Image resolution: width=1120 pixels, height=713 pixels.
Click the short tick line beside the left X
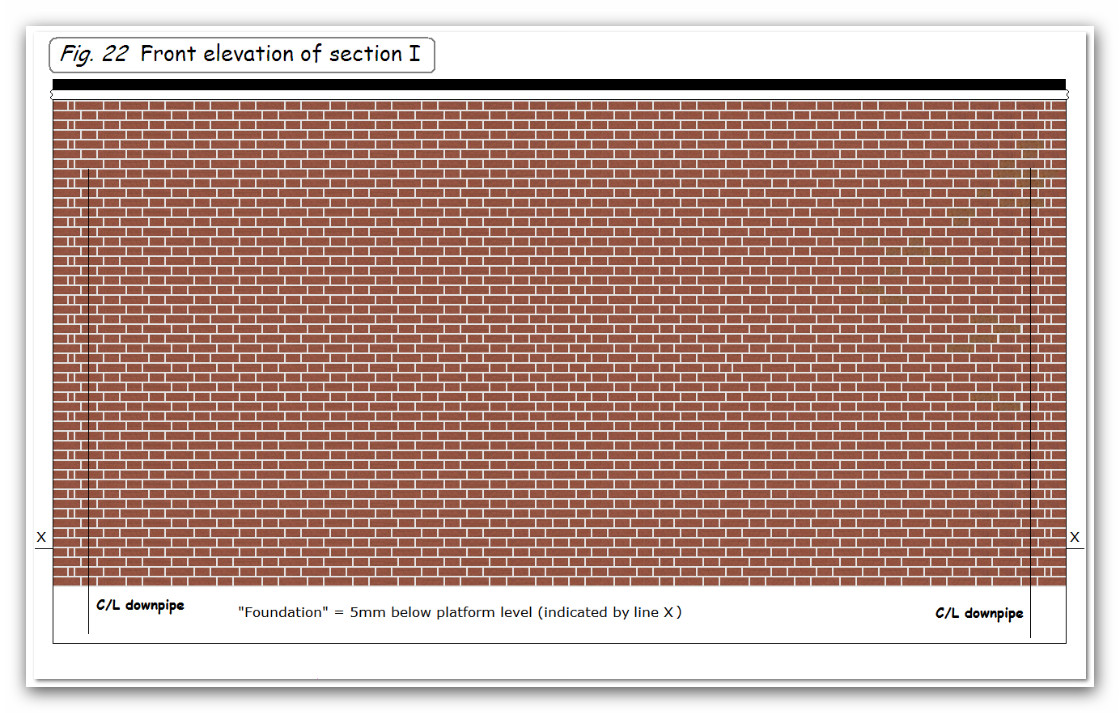tap(44, 549)
